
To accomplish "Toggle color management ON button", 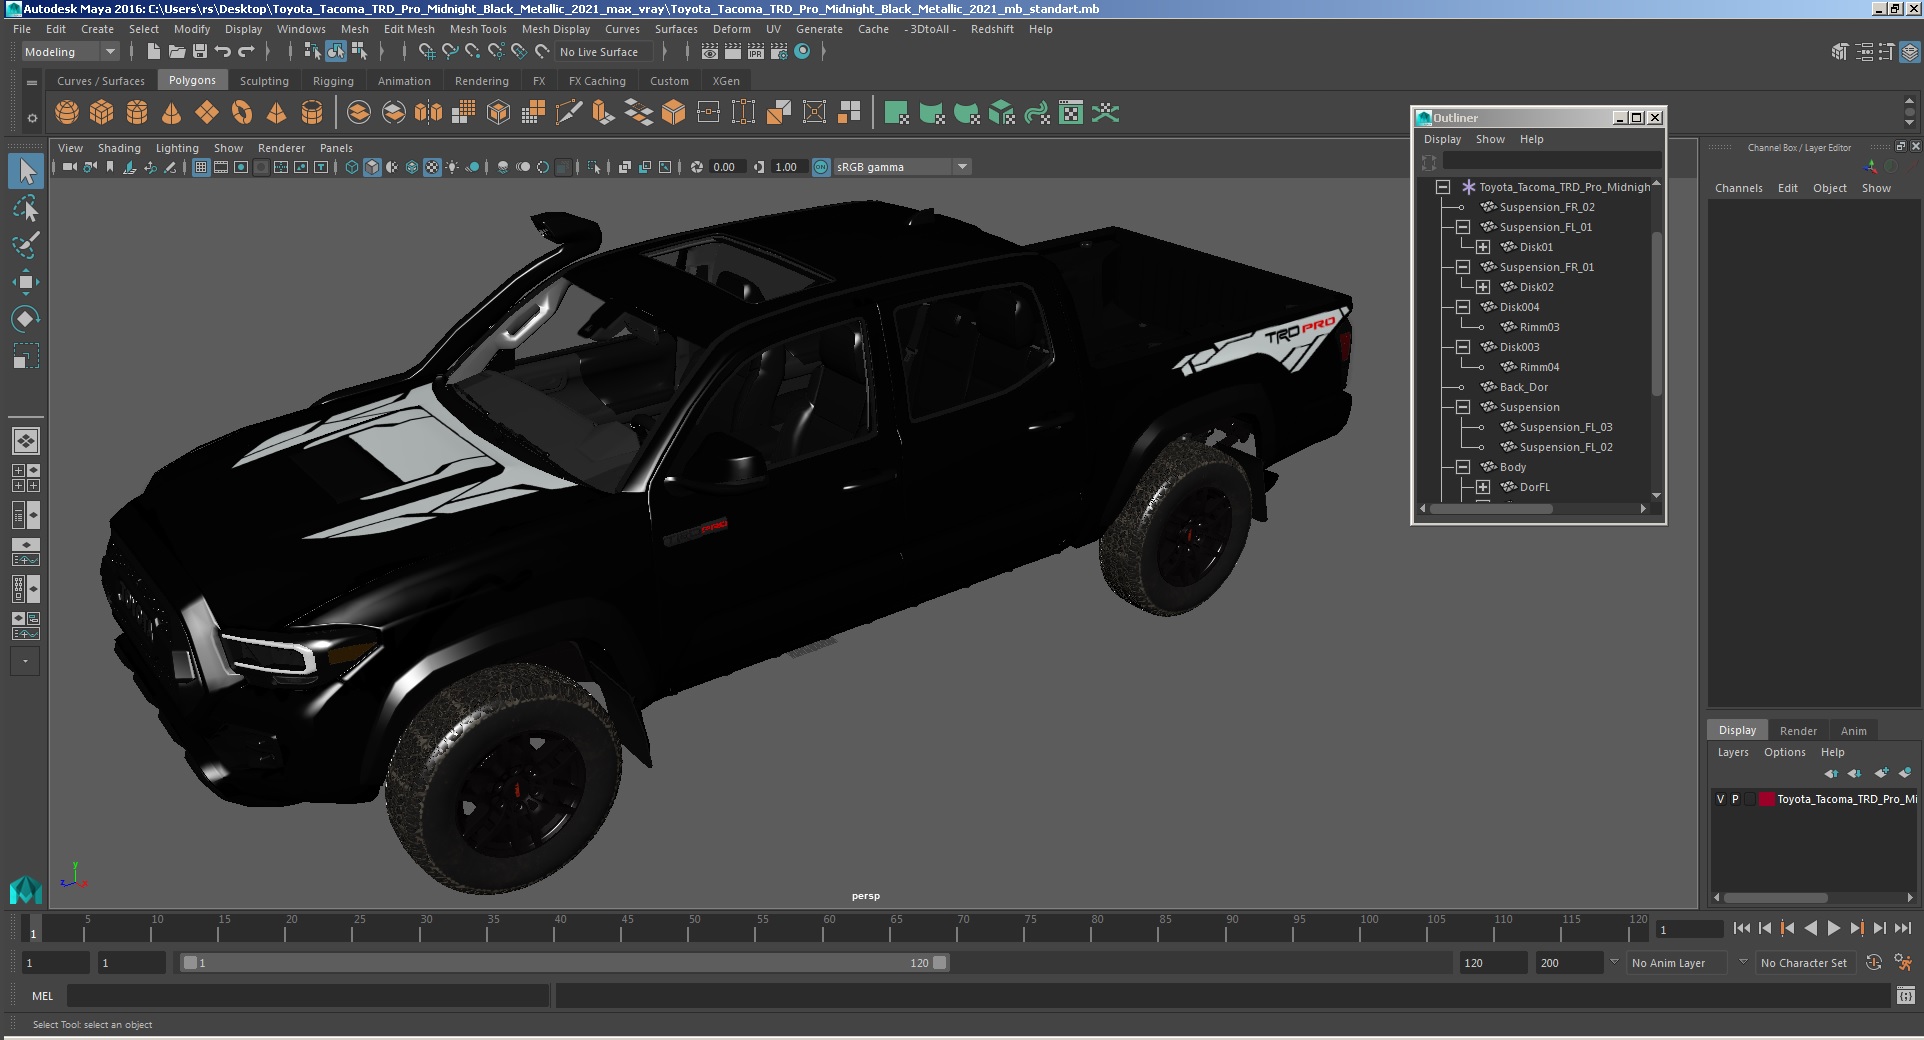I will pyautogui.click(x=821, y=167).
